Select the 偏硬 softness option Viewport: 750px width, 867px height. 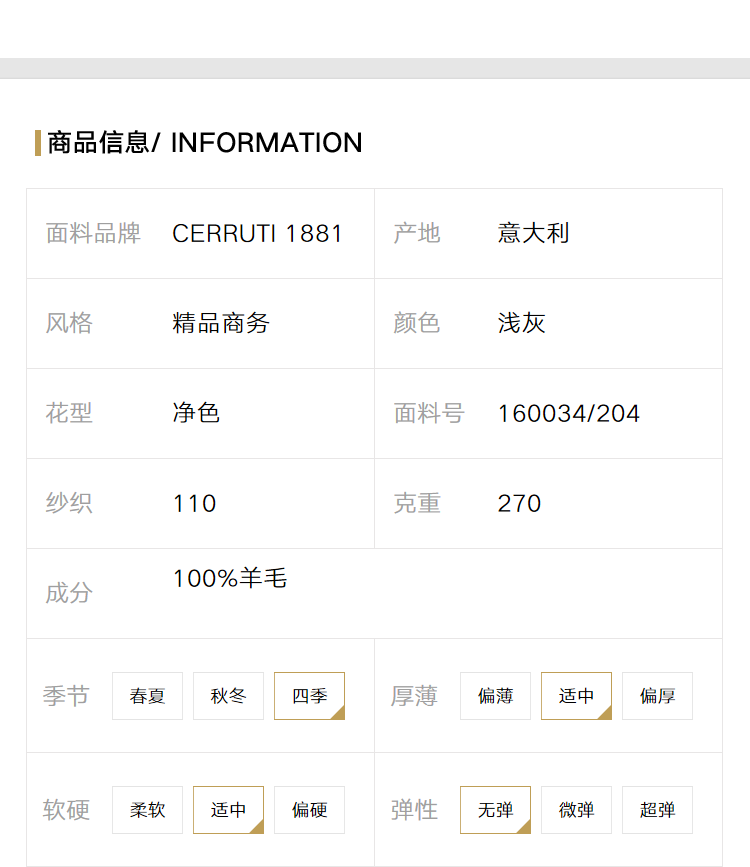pos(309,810)
